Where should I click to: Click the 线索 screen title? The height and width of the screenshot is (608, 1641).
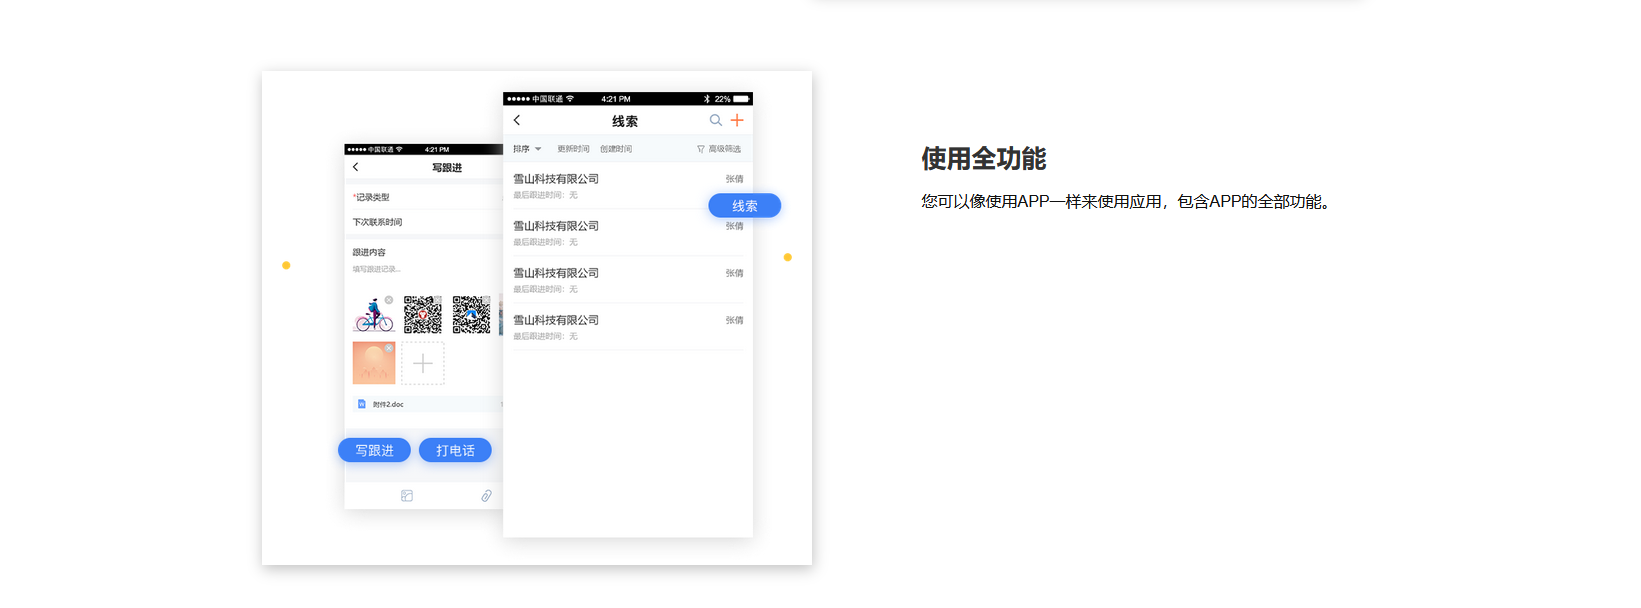click(625, 121)
